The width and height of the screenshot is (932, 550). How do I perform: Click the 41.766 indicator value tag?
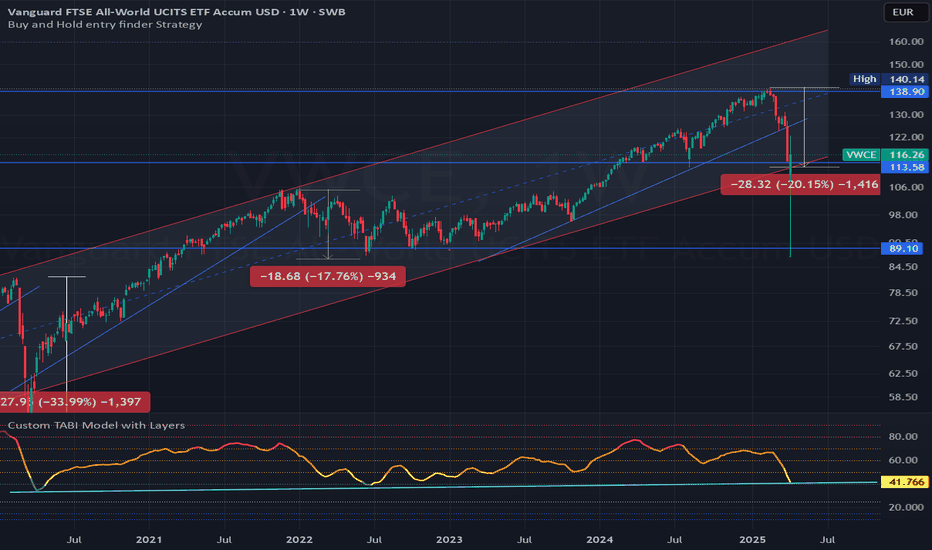(904, 482)
